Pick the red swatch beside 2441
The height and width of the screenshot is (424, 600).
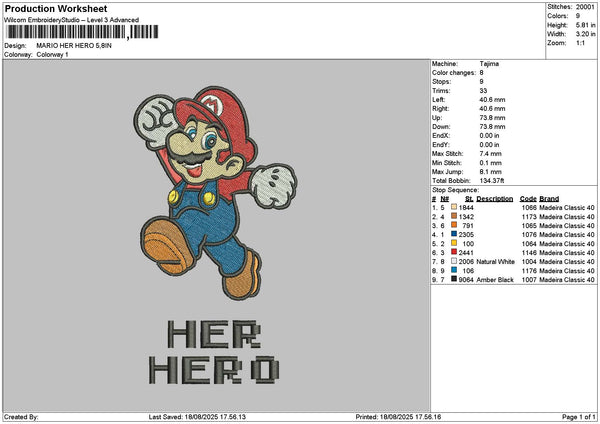pyautogui.click(x=454, y=252)
